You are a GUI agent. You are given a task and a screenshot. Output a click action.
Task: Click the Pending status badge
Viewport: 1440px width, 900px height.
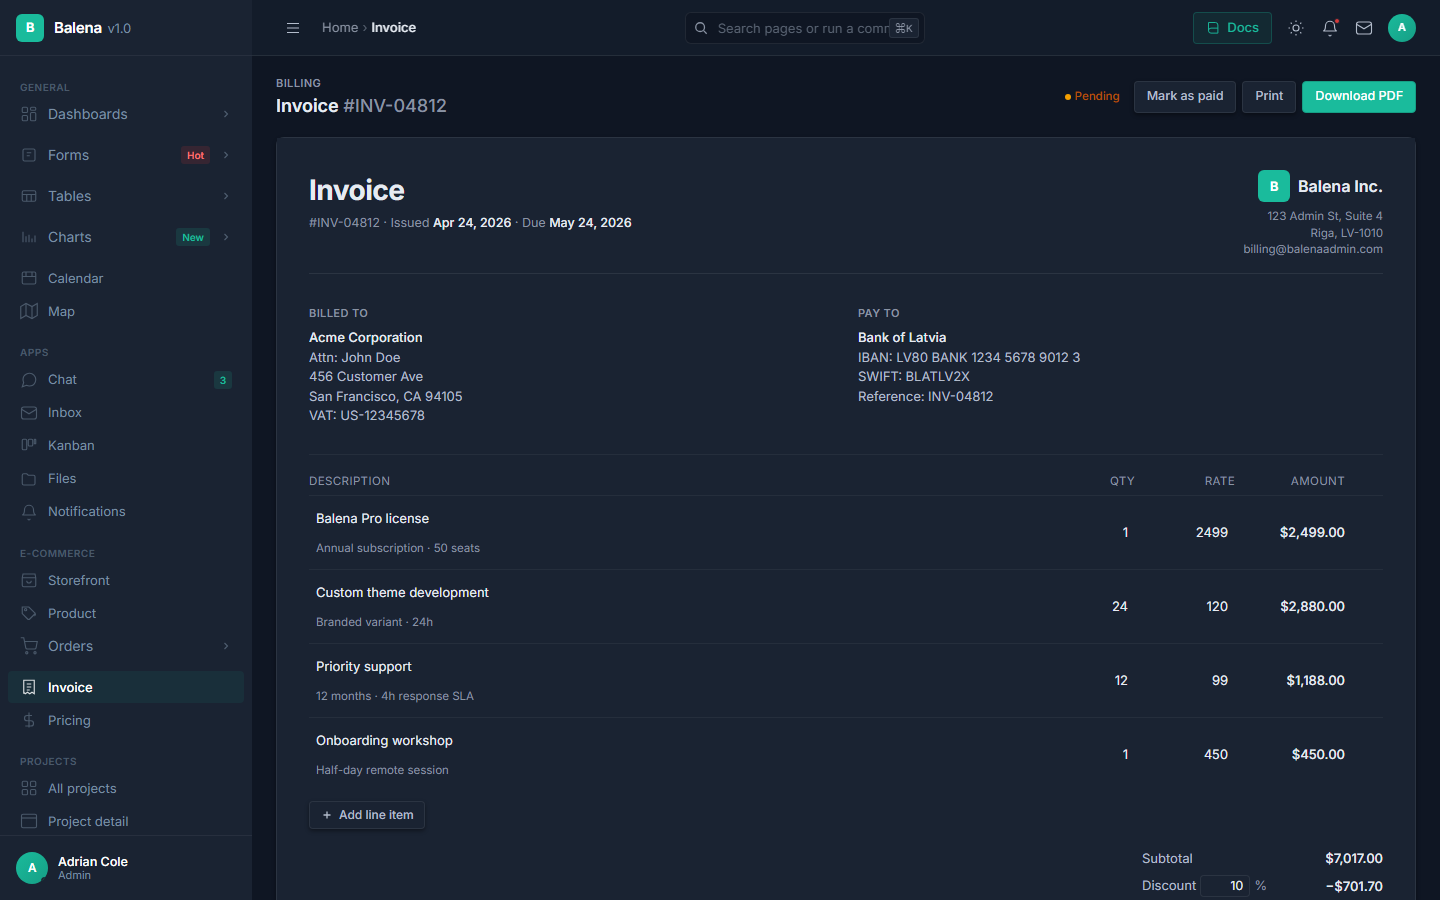1092,96
